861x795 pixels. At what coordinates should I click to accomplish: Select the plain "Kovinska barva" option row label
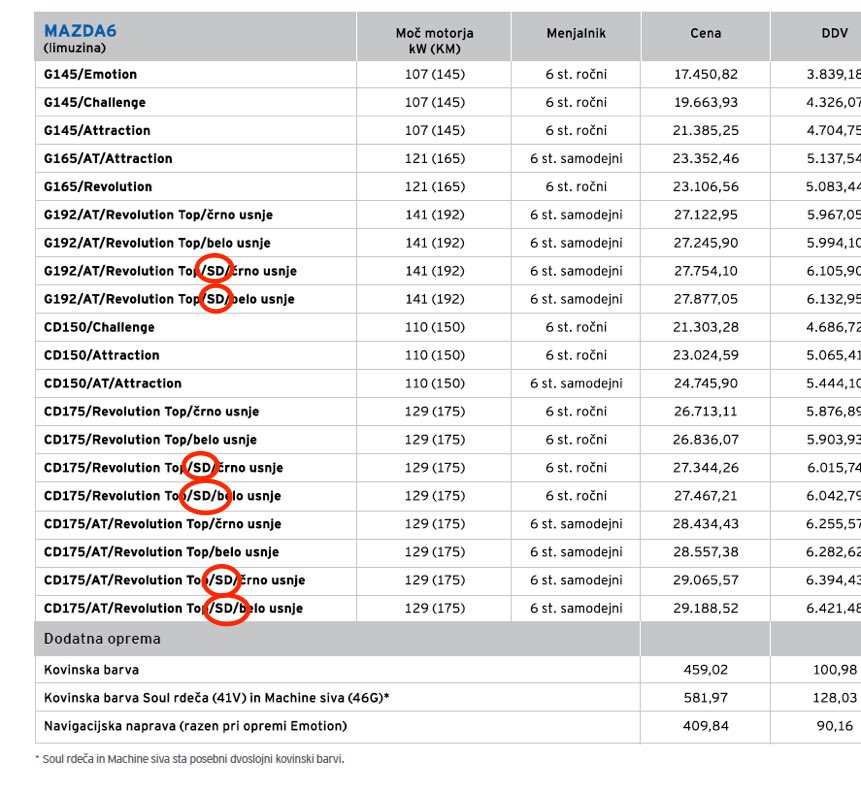91,670
